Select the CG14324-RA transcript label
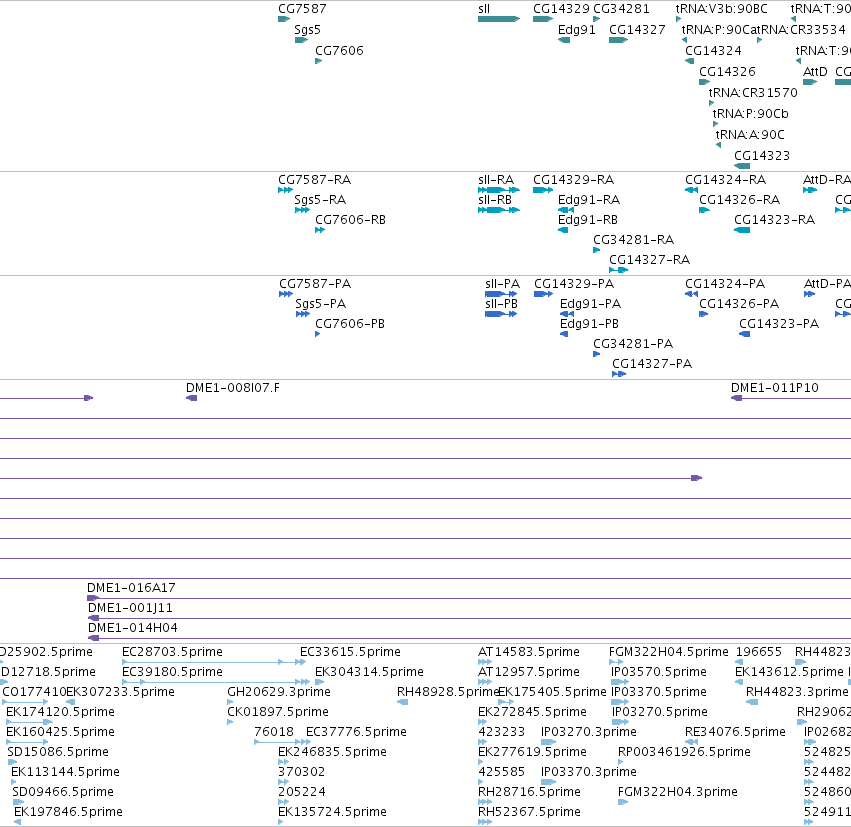Image resolution: width=851 pixels, height=827 pixels. tap(725, 180)
